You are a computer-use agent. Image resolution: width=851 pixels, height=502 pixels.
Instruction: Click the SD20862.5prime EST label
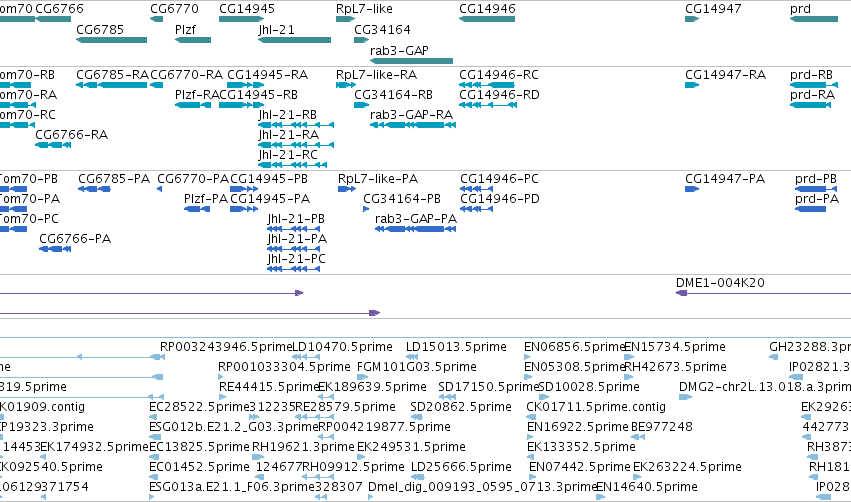point(461,407)
